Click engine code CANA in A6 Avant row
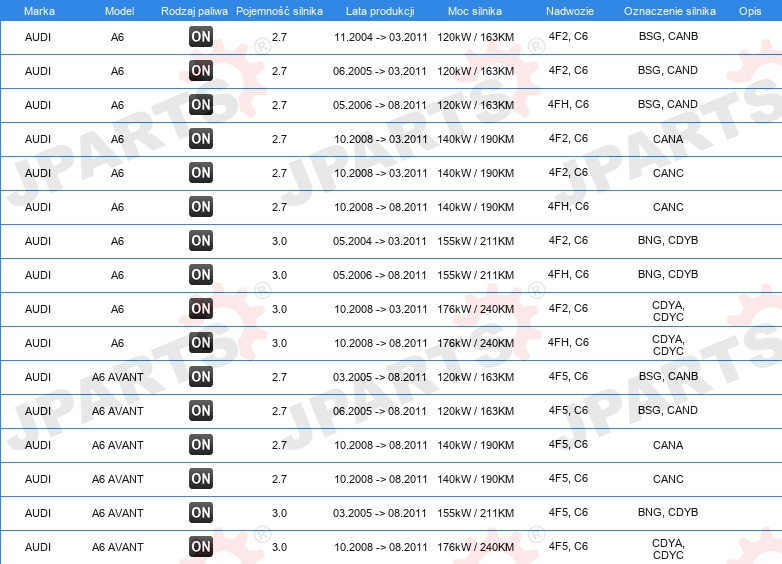The image size is (782, 564). [x=668, y=445]
